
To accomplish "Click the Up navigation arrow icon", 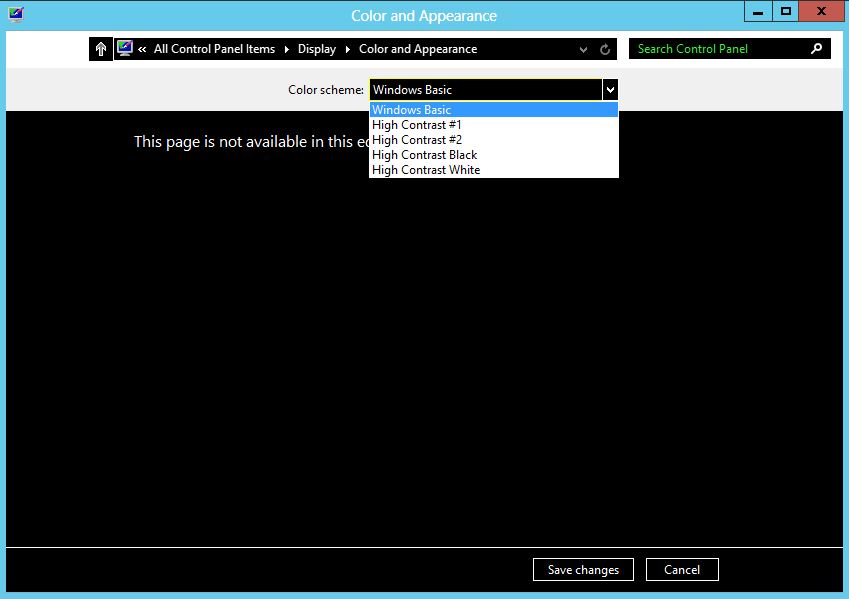I will (101, 49).
